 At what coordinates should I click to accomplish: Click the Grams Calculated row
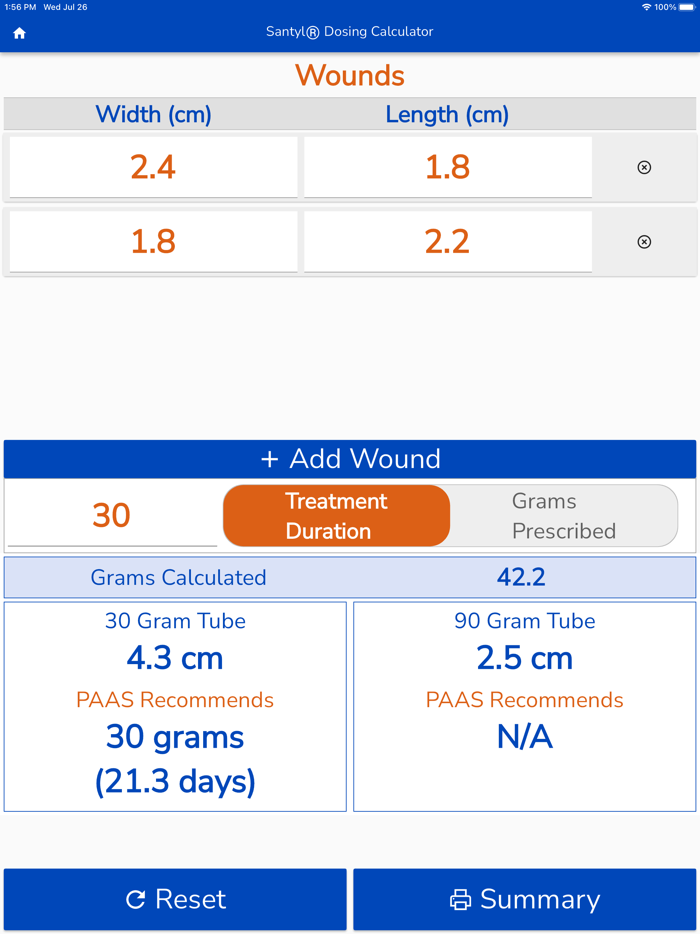click(x=350, y=577)
